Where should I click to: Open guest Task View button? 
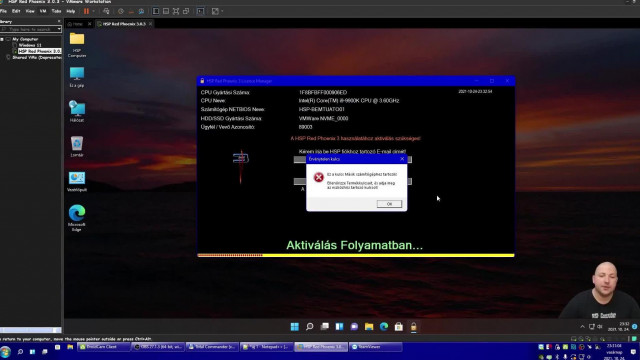(324, 327)
